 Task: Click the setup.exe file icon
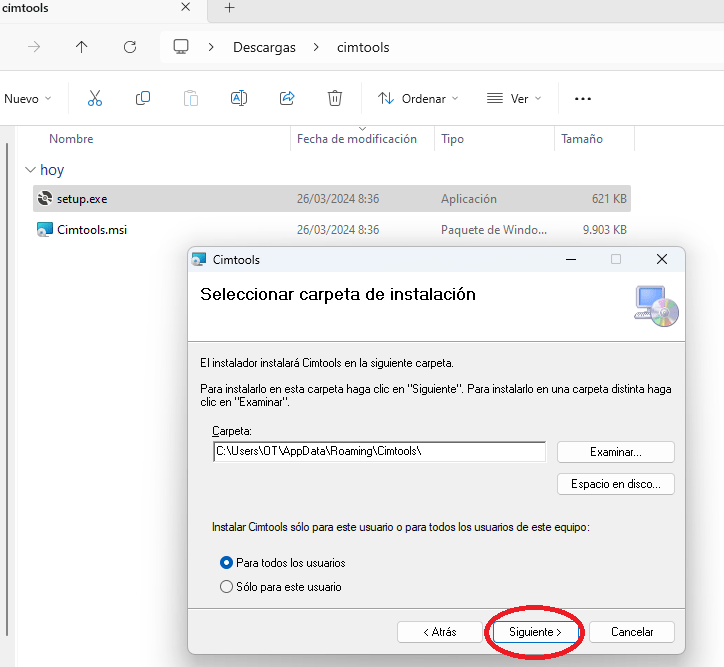coord(45,198)
